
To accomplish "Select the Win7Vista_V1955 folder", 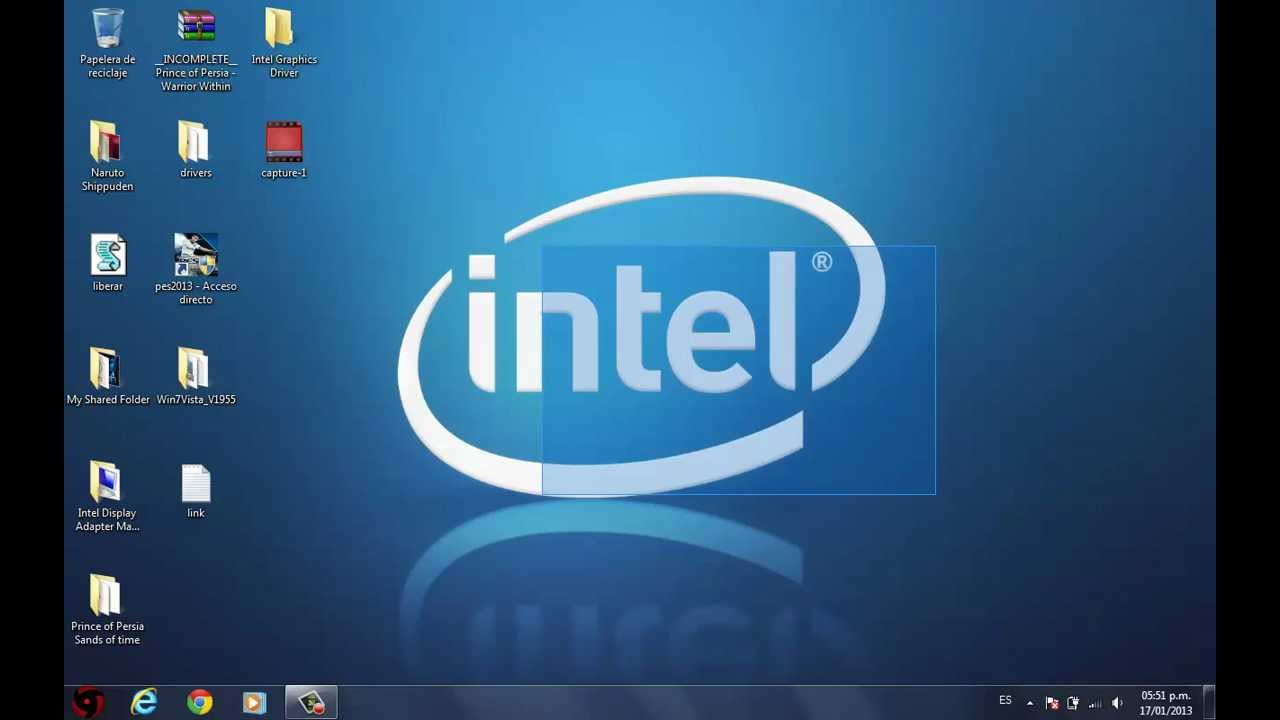I will point(196,377).
